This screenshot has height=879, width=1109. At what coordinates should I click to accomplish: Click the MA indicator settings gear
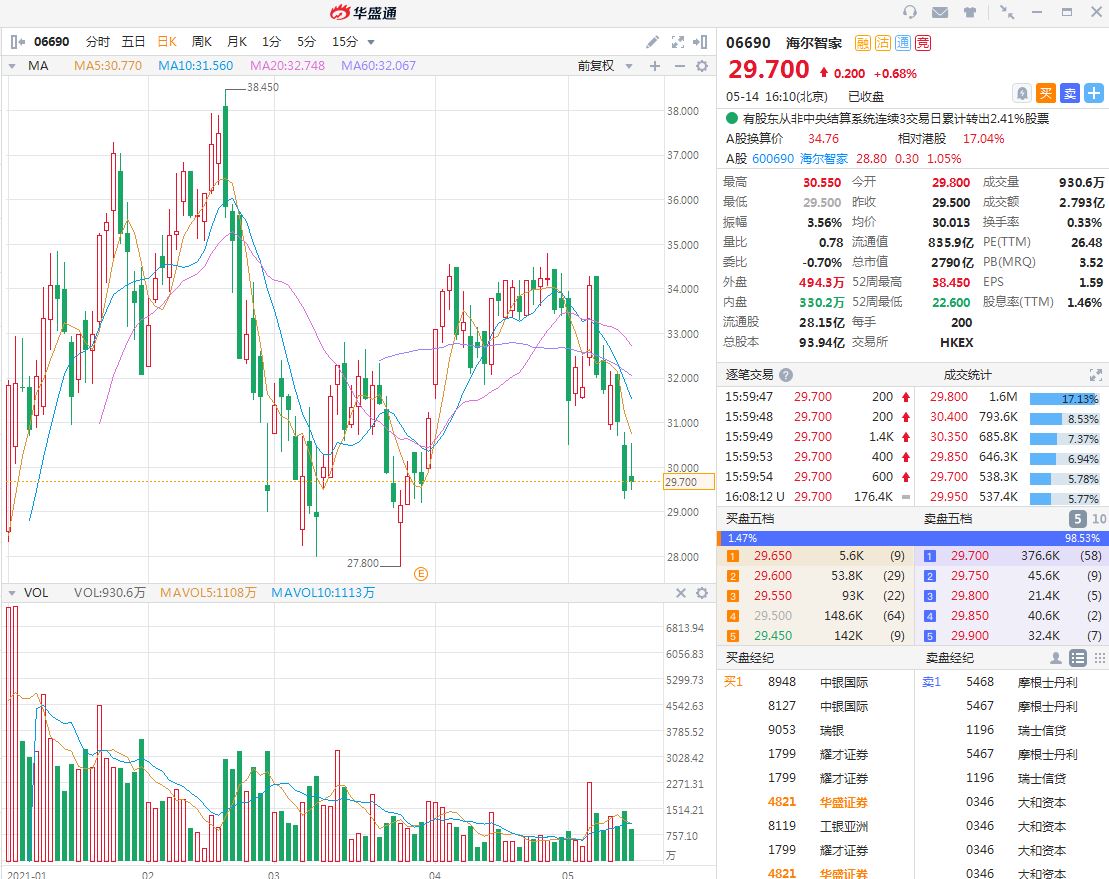[x=702, y=66]
